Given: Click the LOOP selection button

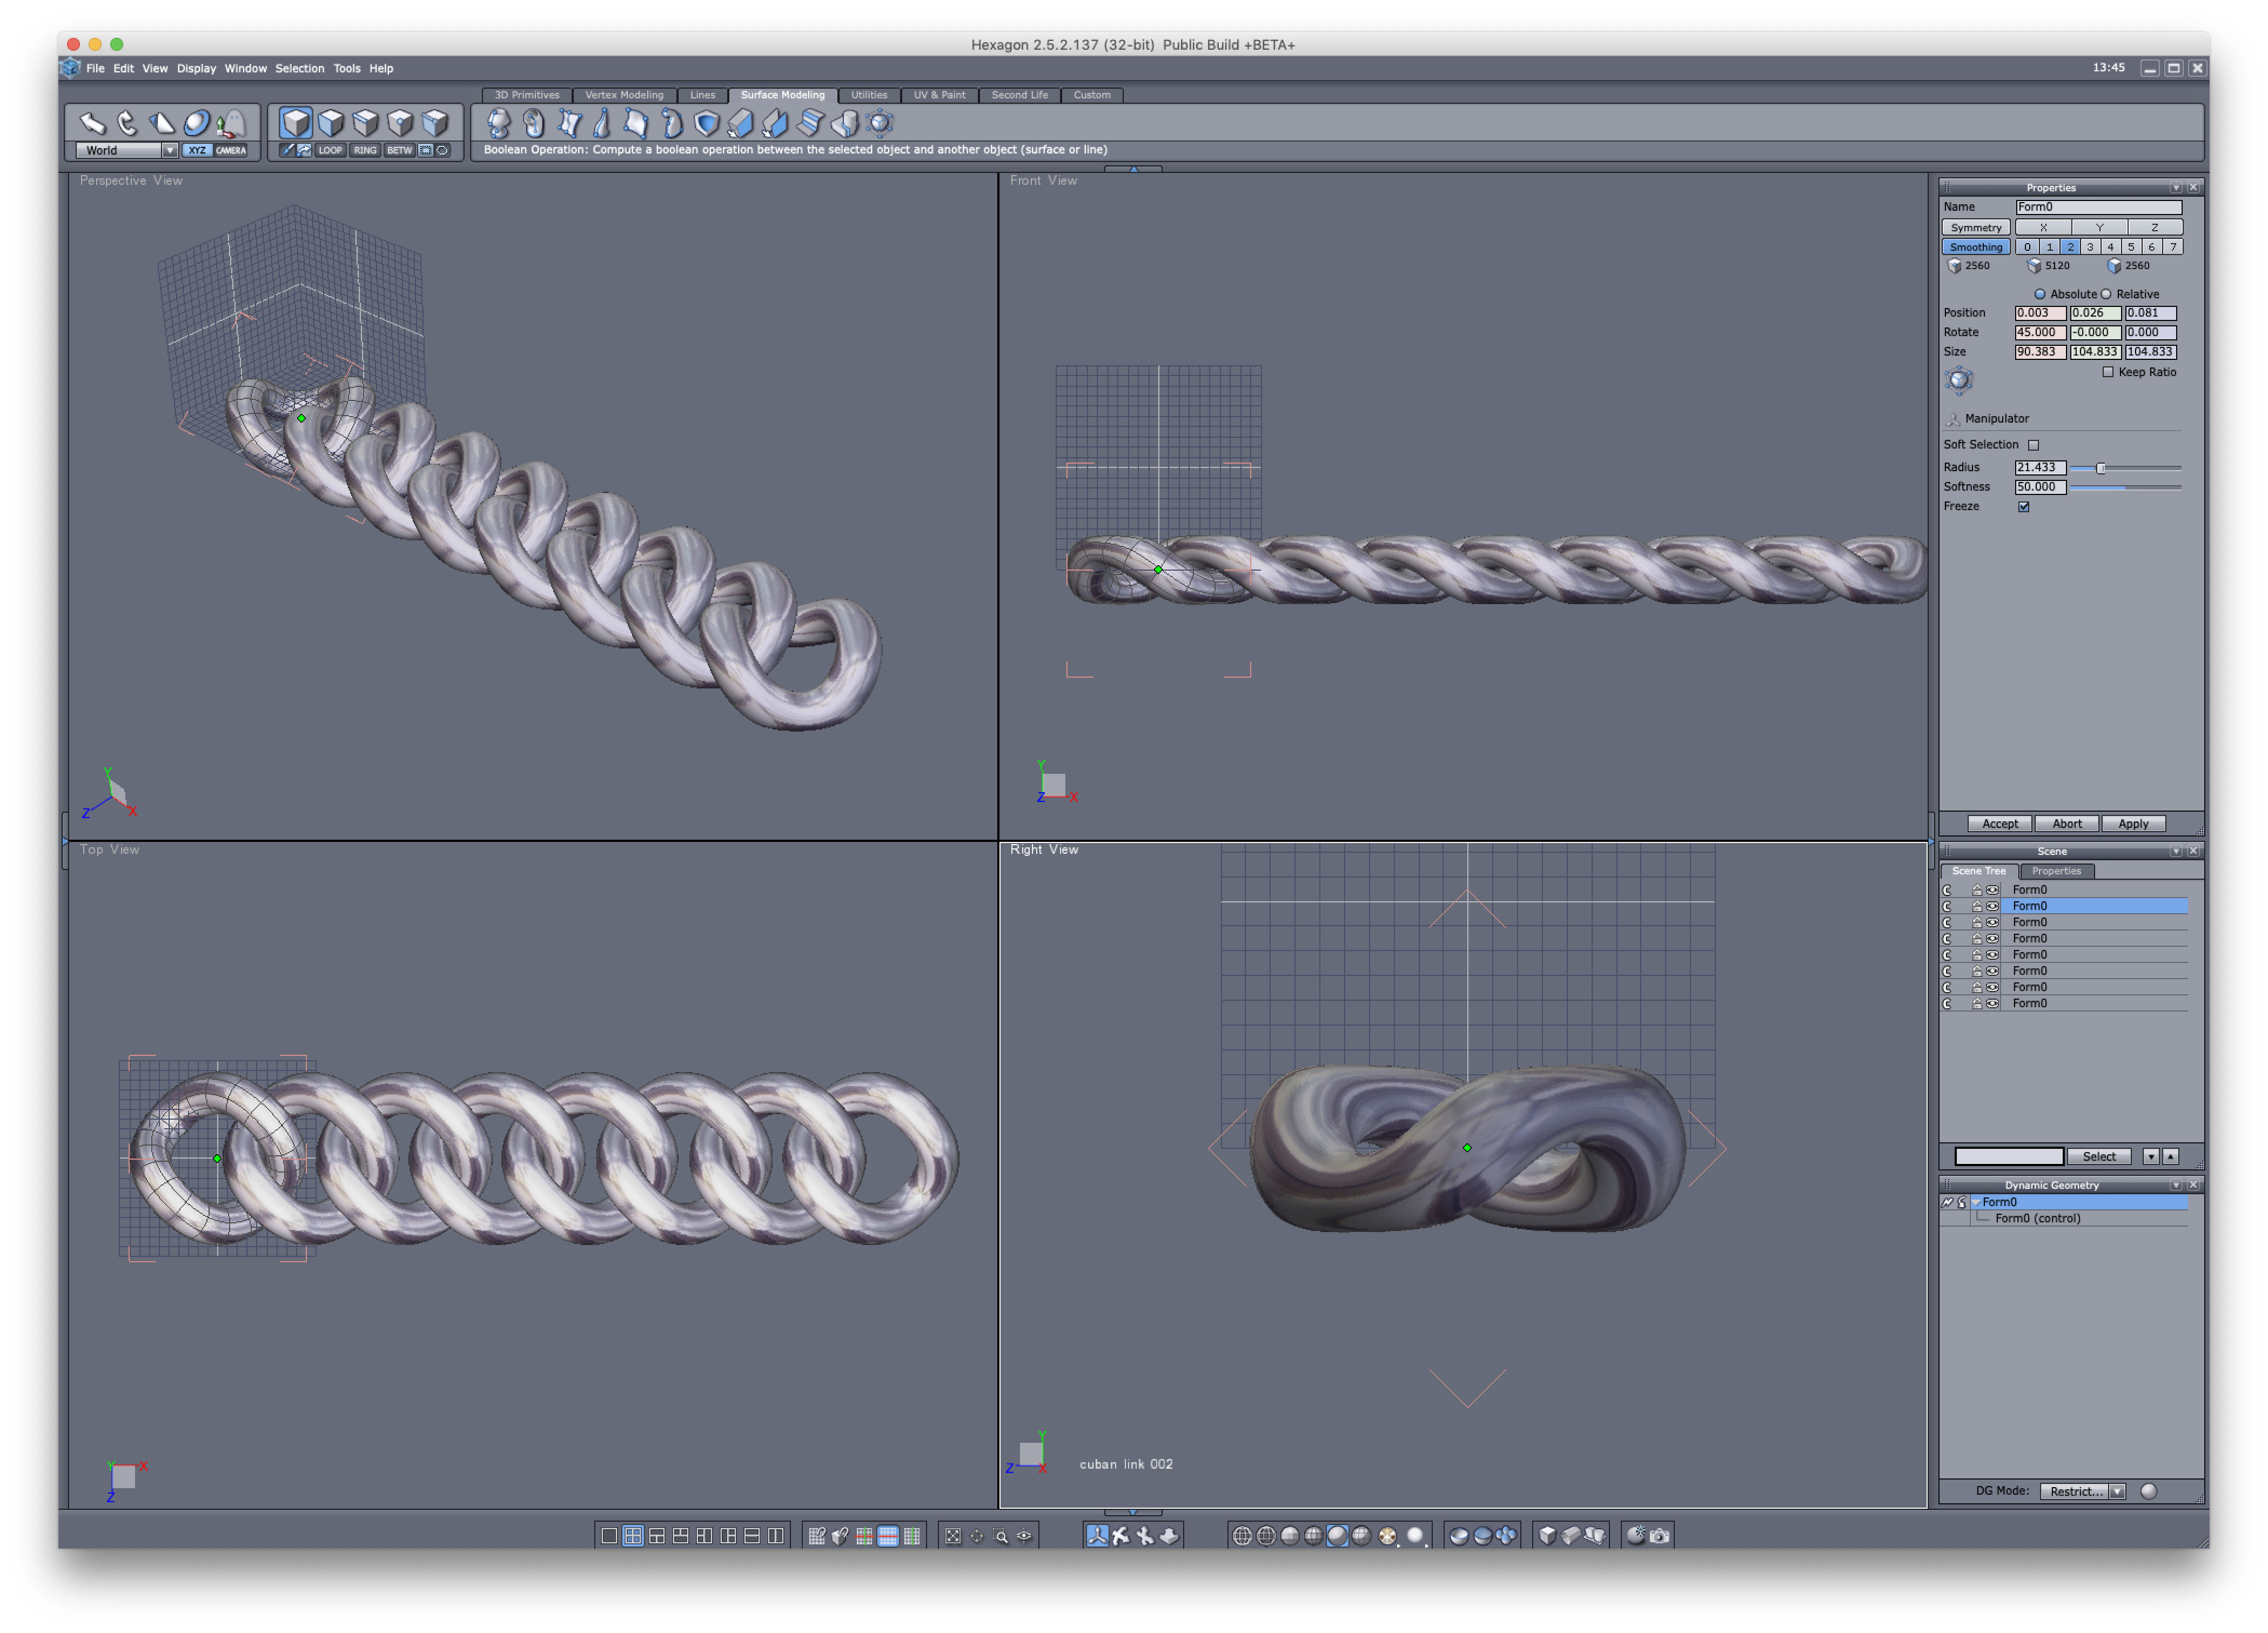Looking at the screenshot, I should coord(330,150).
